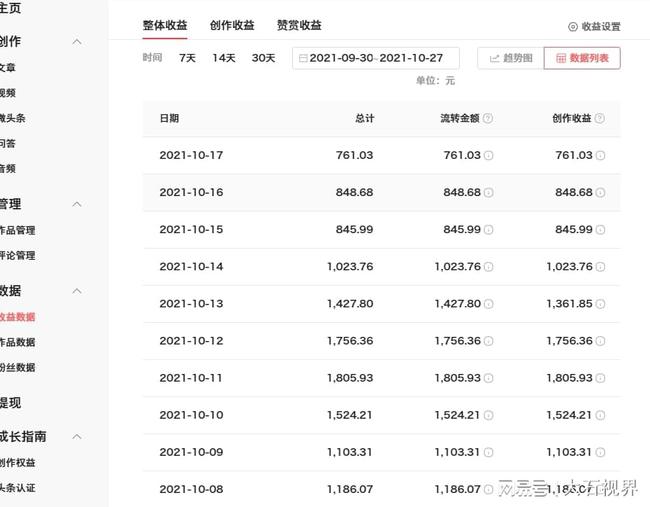Click the 总计 value 1,805.93

(x=350, y=378)
